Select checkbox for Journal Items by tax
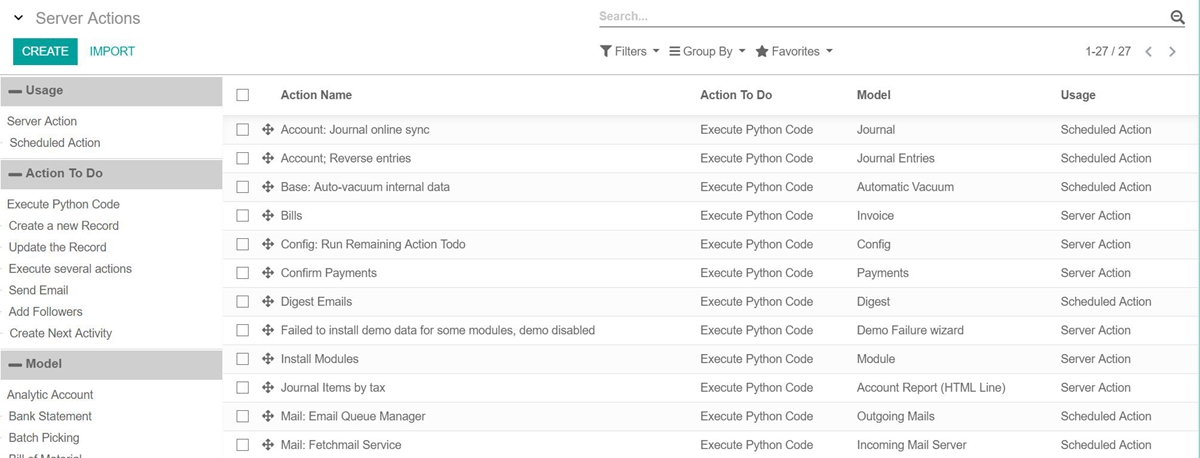 click(x=243, y=388)
